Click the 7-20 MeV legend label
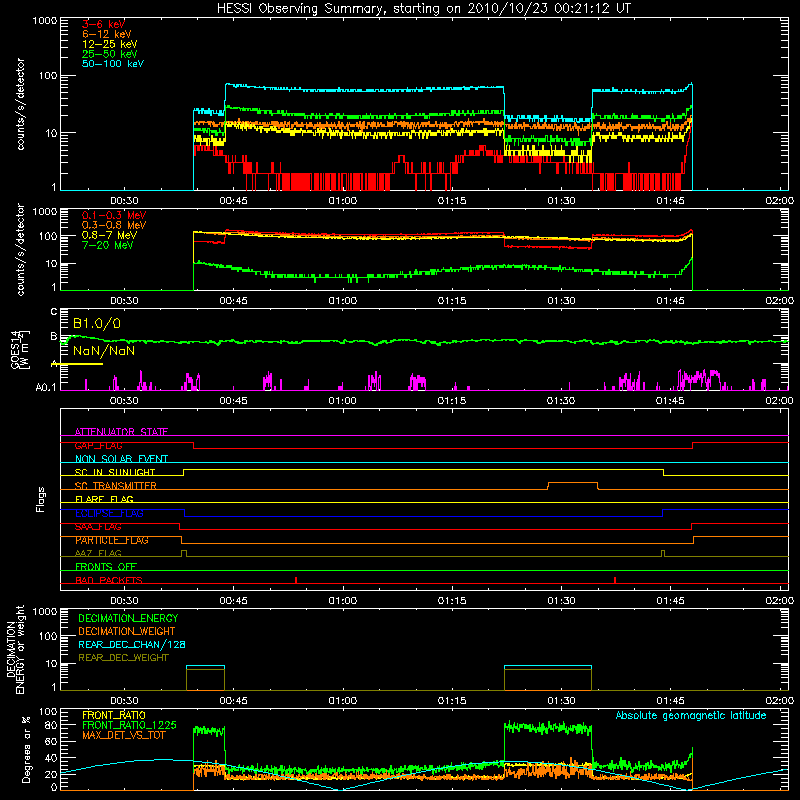 (108, 245)
